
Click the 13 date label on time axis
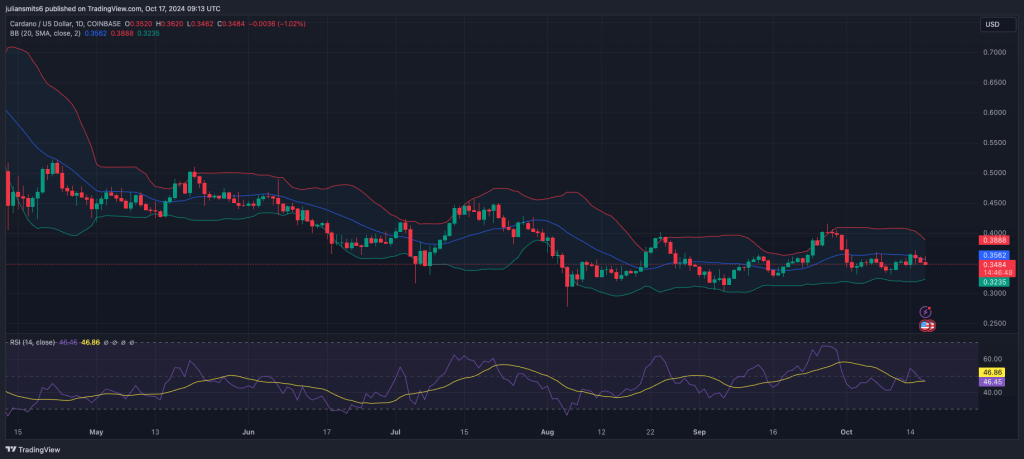(x=155, y=432)
